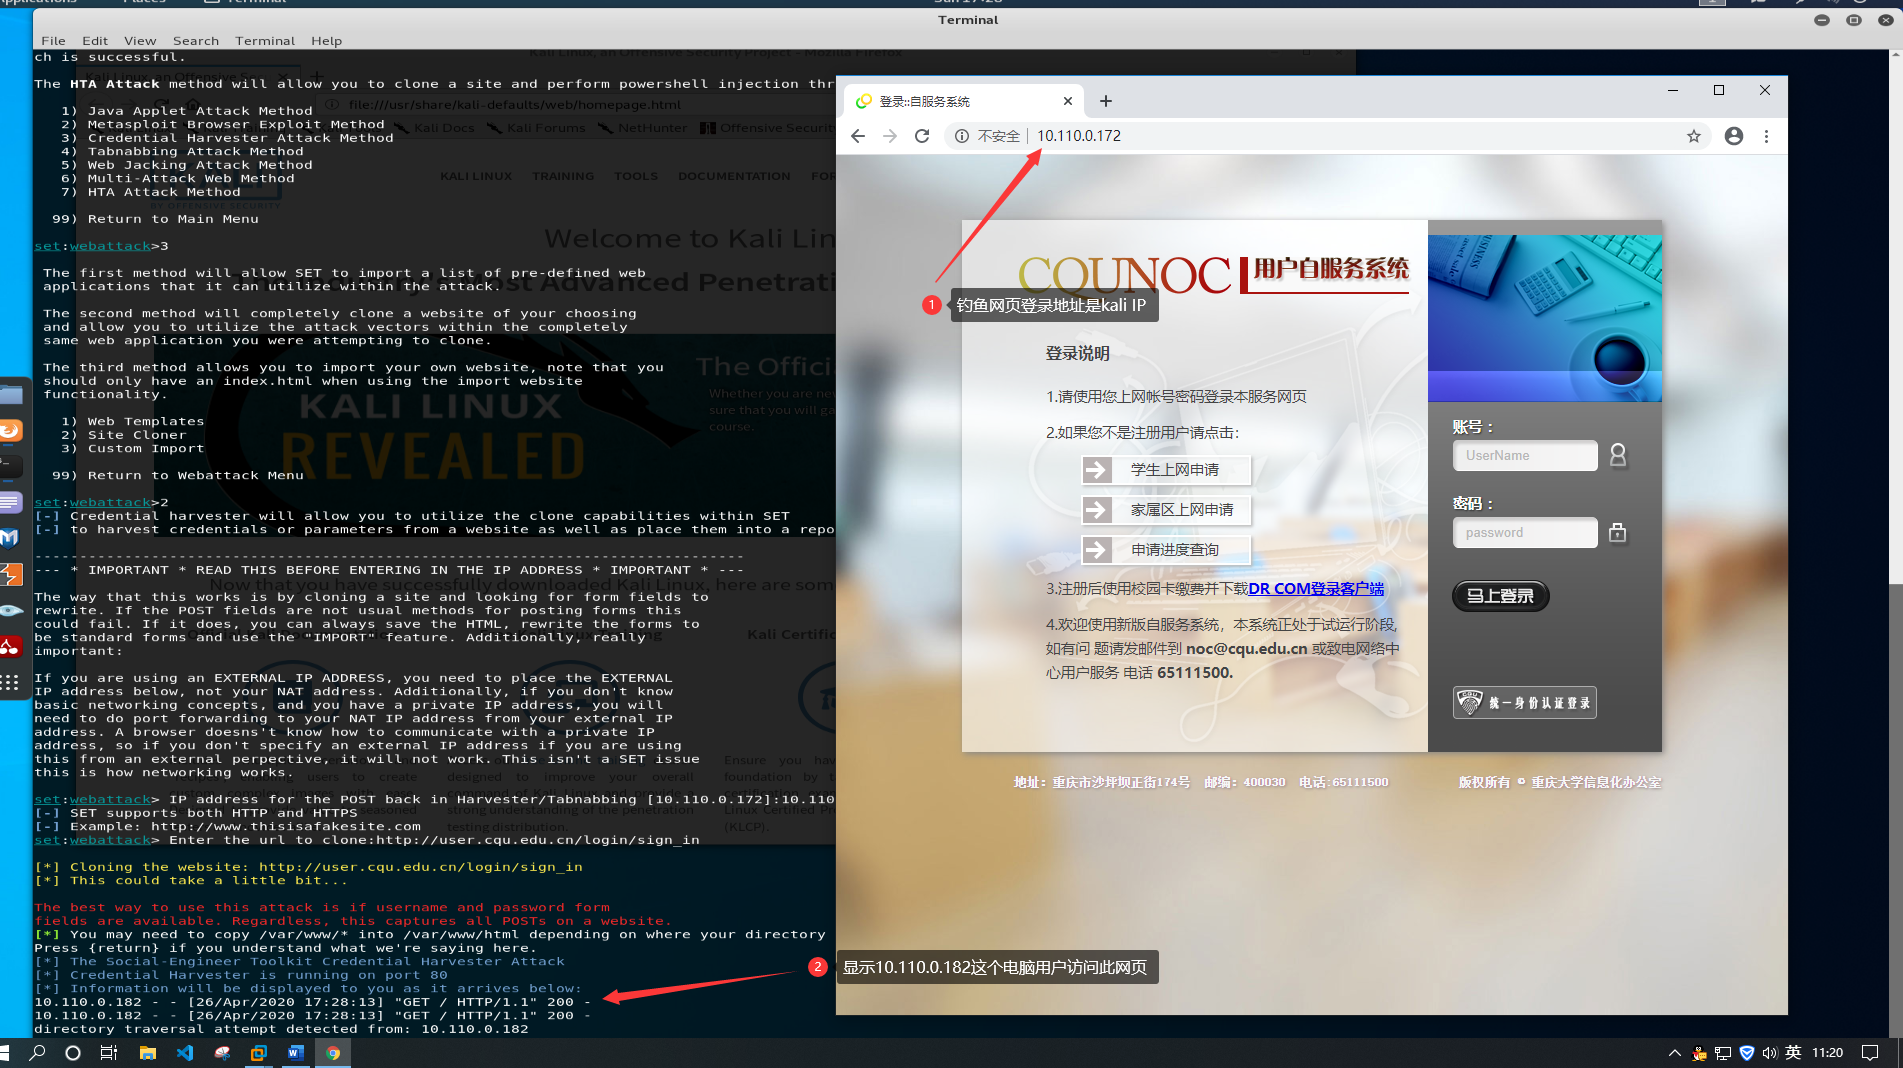Click 统一身份认证登录 button

[x=1525, y=703]
